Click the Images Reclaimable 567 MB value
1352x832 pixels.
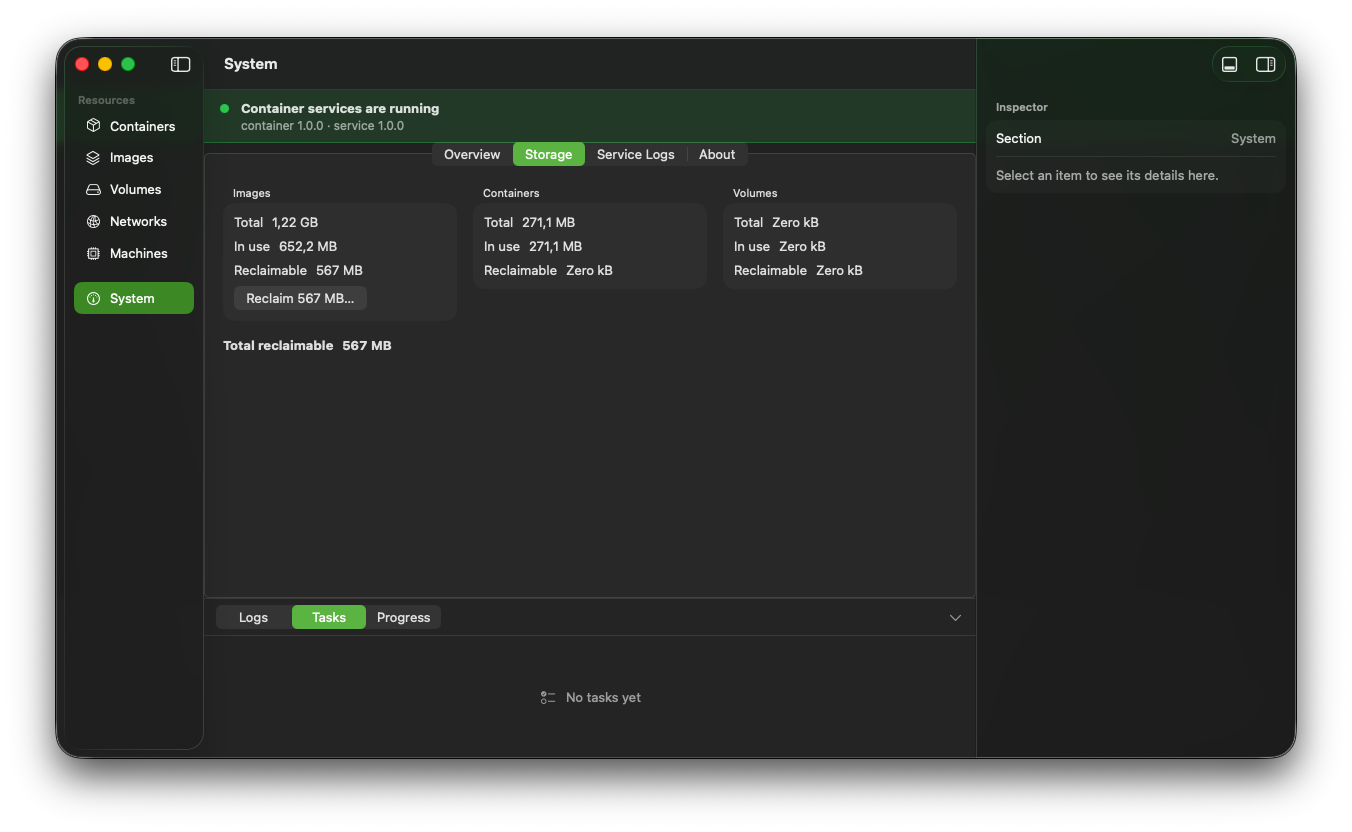339,270
